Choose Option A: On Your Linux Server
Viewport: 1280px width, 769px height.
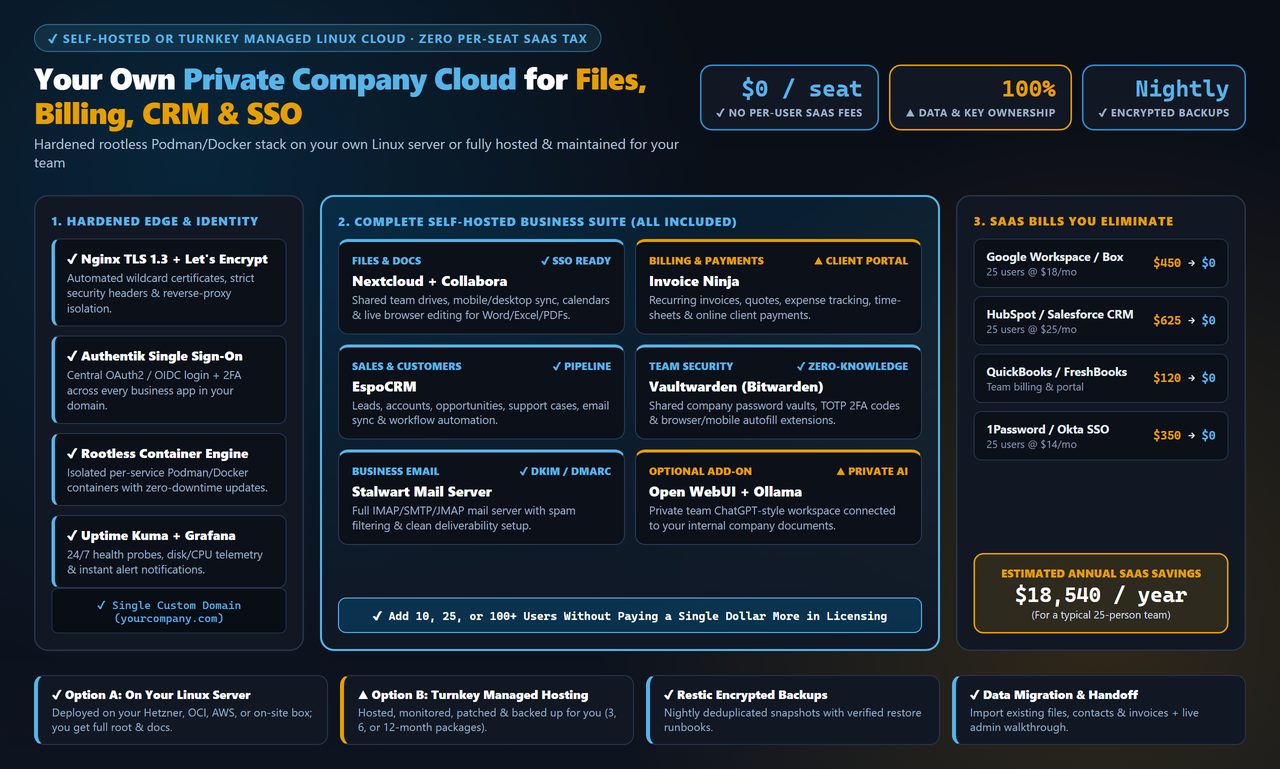tap(181, 710)
